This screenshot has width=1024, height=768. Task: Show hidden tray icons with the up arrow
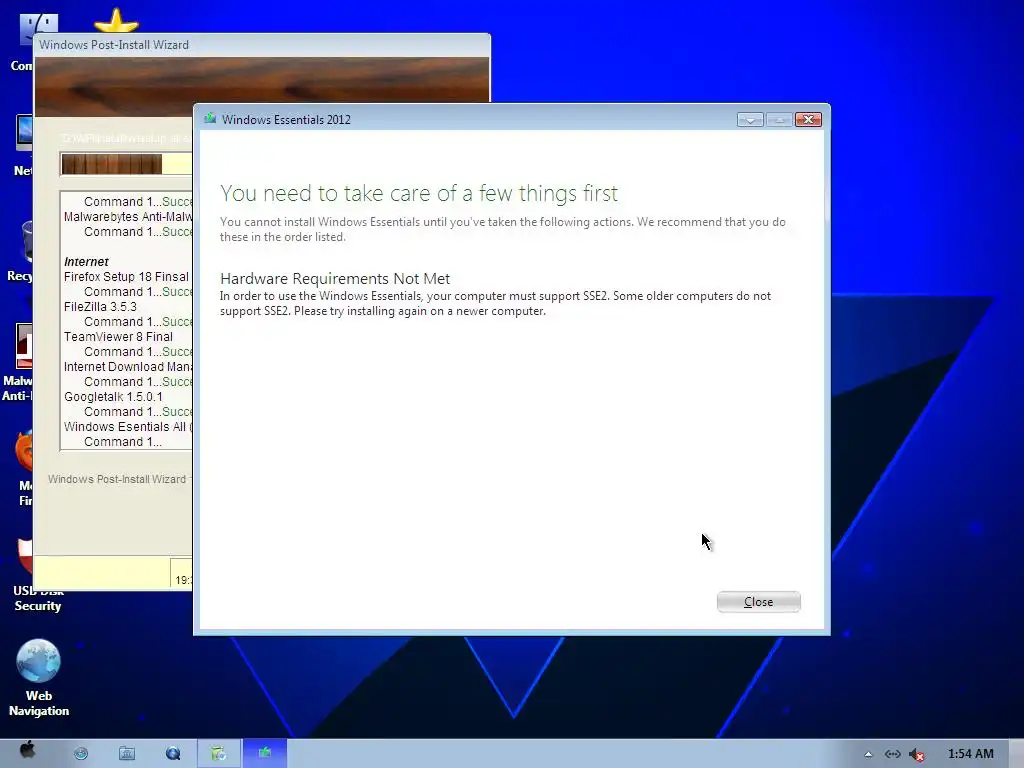pos(868,754)
